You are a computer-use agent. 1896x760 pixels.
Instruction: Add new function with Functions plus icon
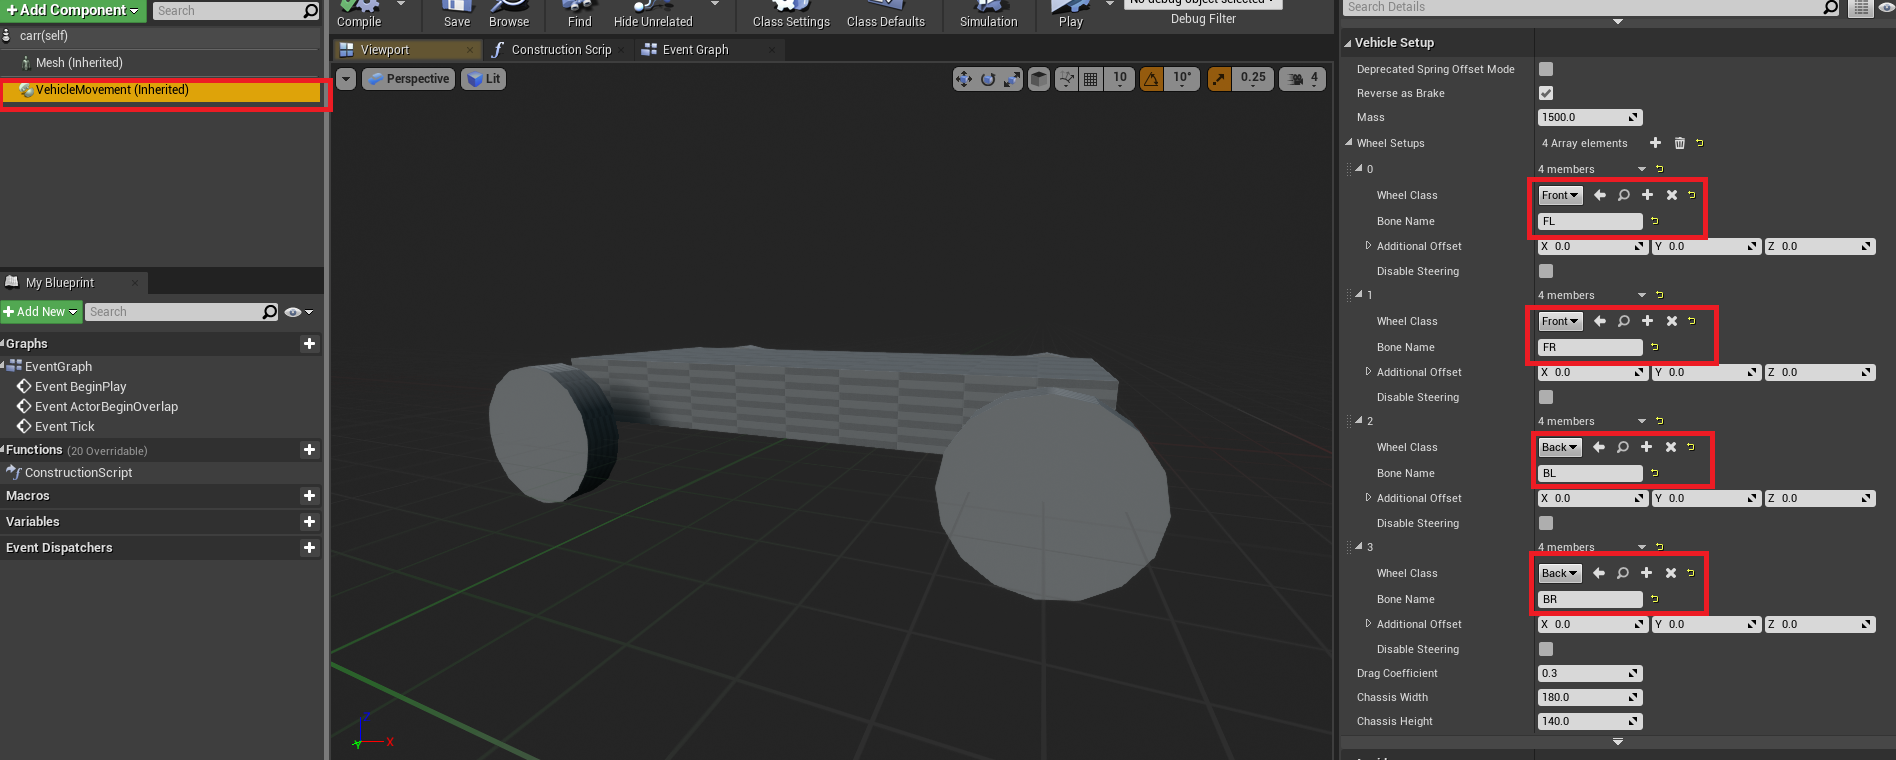click(310, 450)
